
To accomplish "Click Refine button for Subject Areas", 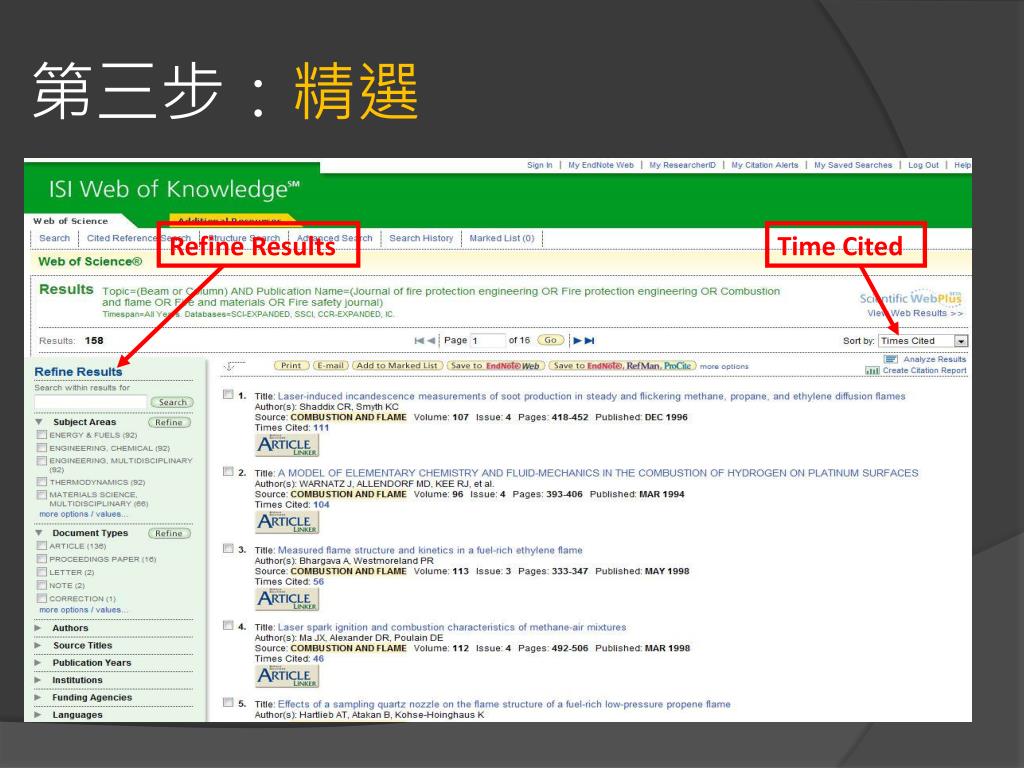I will (169, 423).
